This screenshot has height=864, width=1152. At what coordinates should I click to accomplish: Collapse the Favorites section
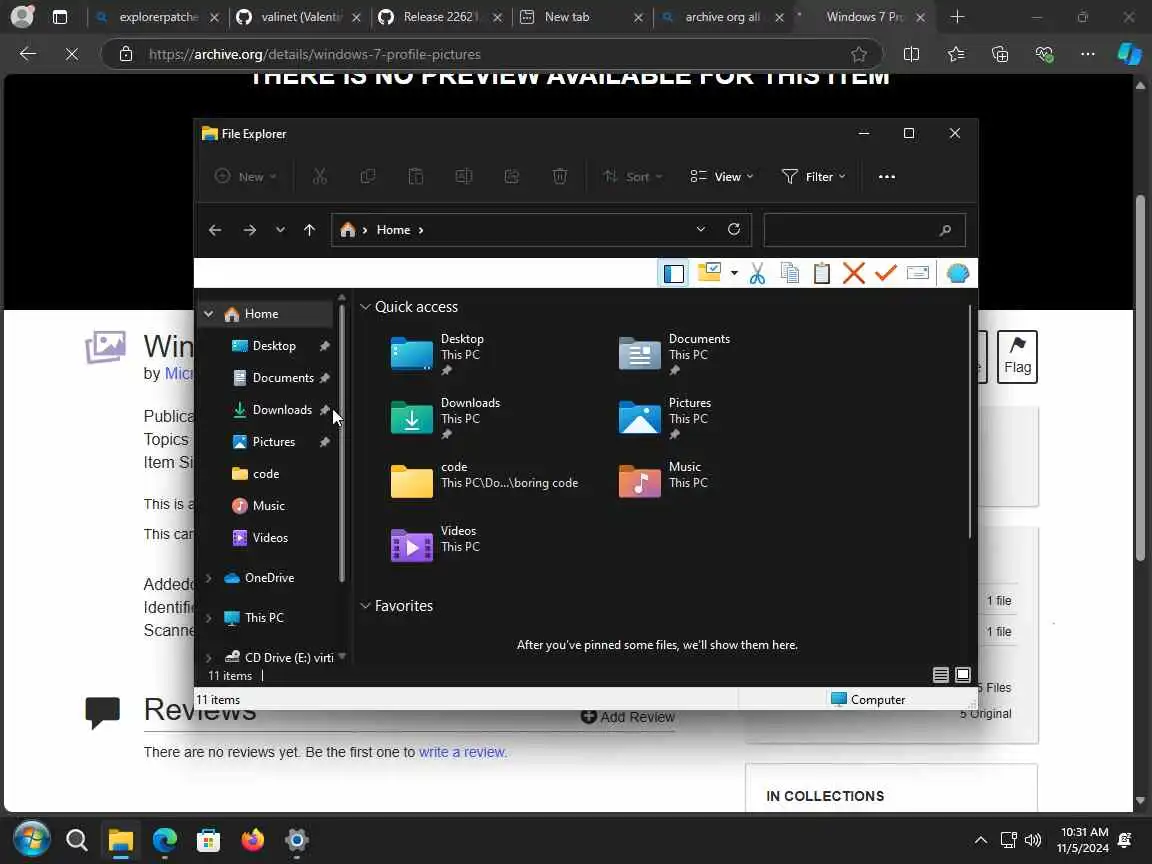coord(365,606)
